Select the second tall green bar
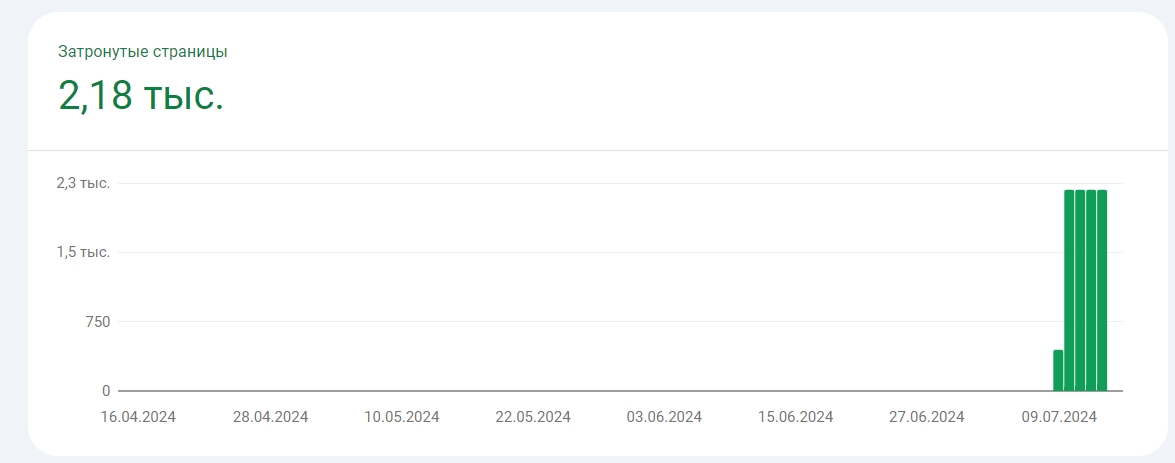This screenshot has width=1175, height=463. (1080, 291)
